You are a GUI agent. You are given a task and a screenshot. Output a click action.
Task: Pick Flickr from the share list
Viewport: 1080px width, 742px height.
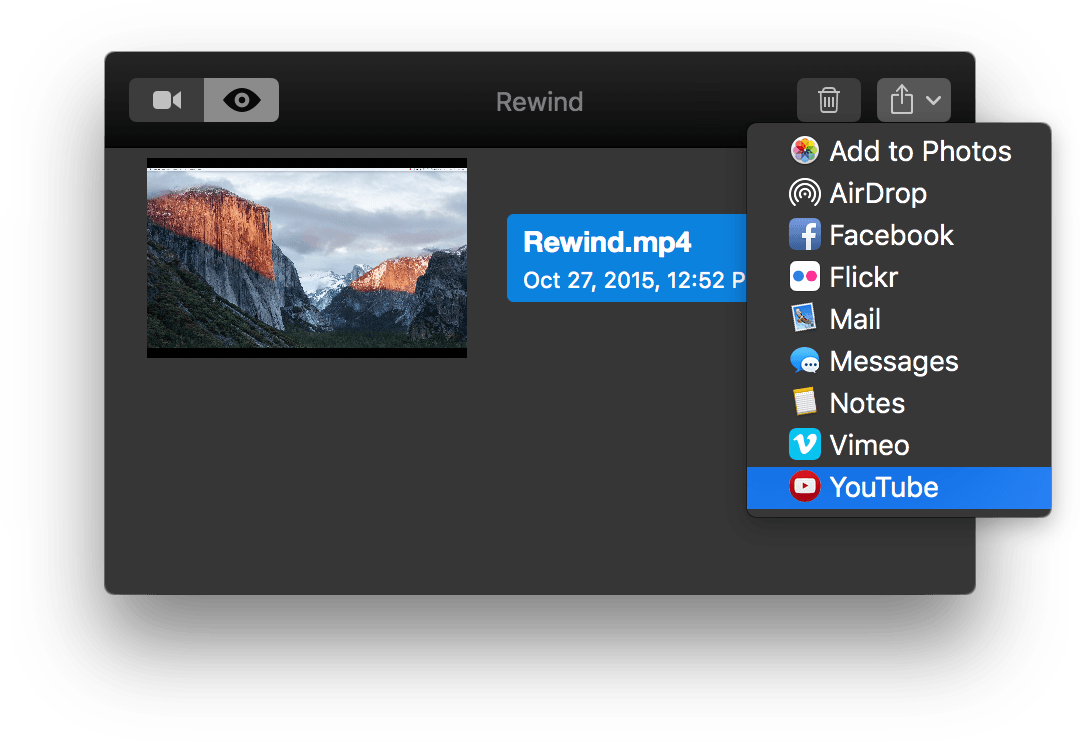click(x=899, y=277)
